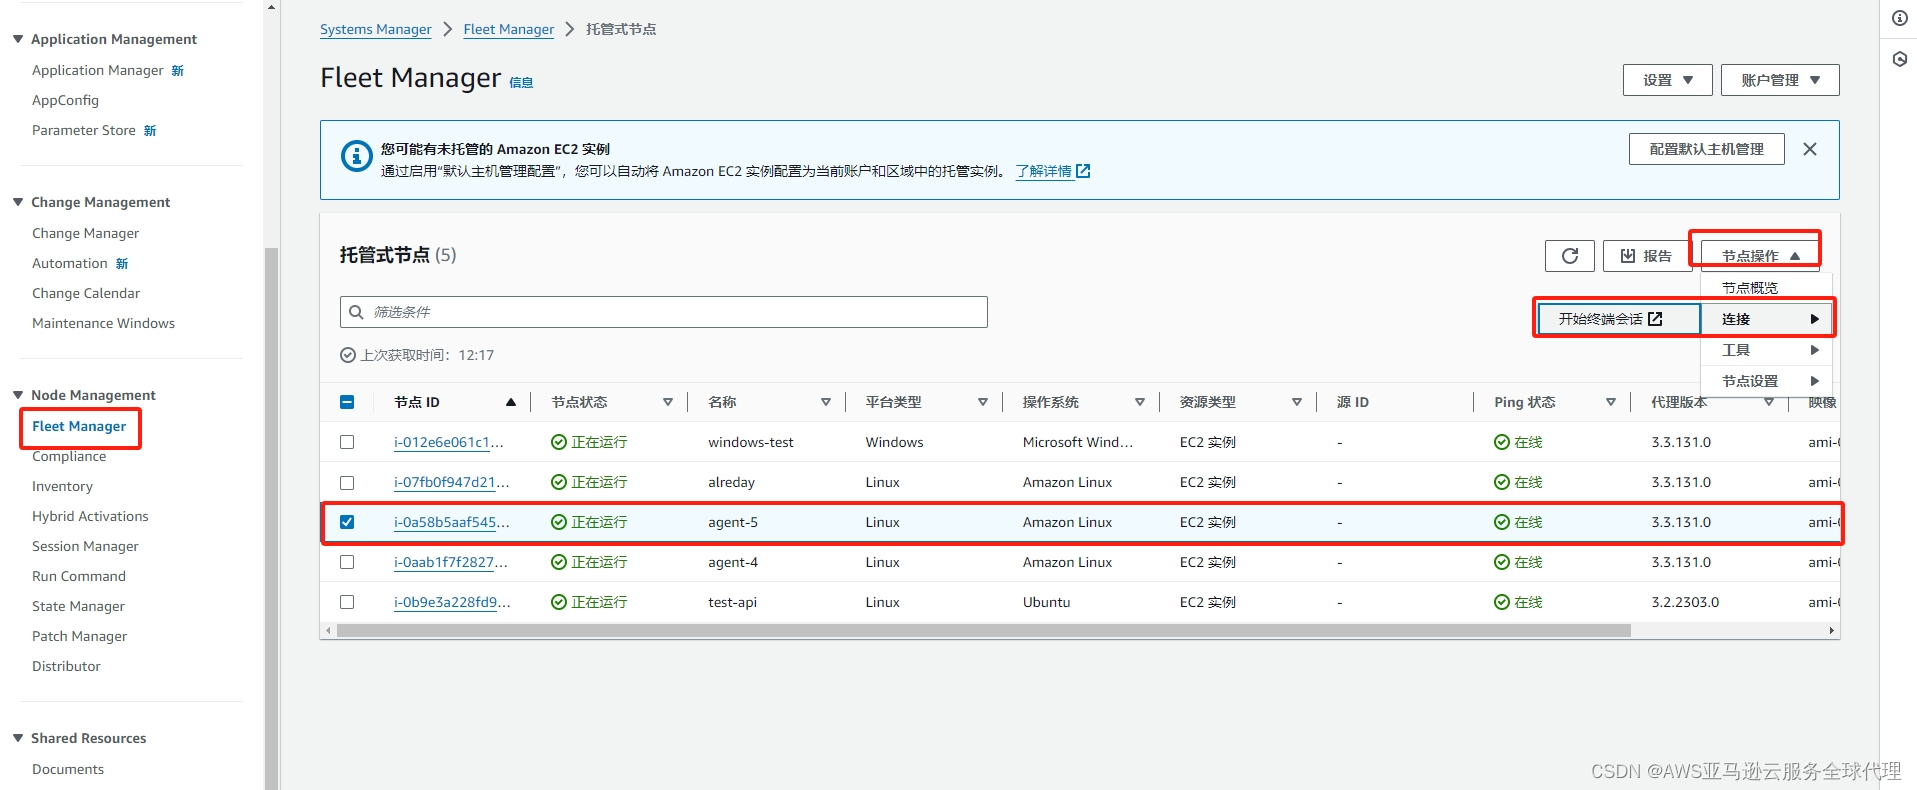Check the test-api node checkbox
Screen dimensions: 1917x790
tap(347, 602)
